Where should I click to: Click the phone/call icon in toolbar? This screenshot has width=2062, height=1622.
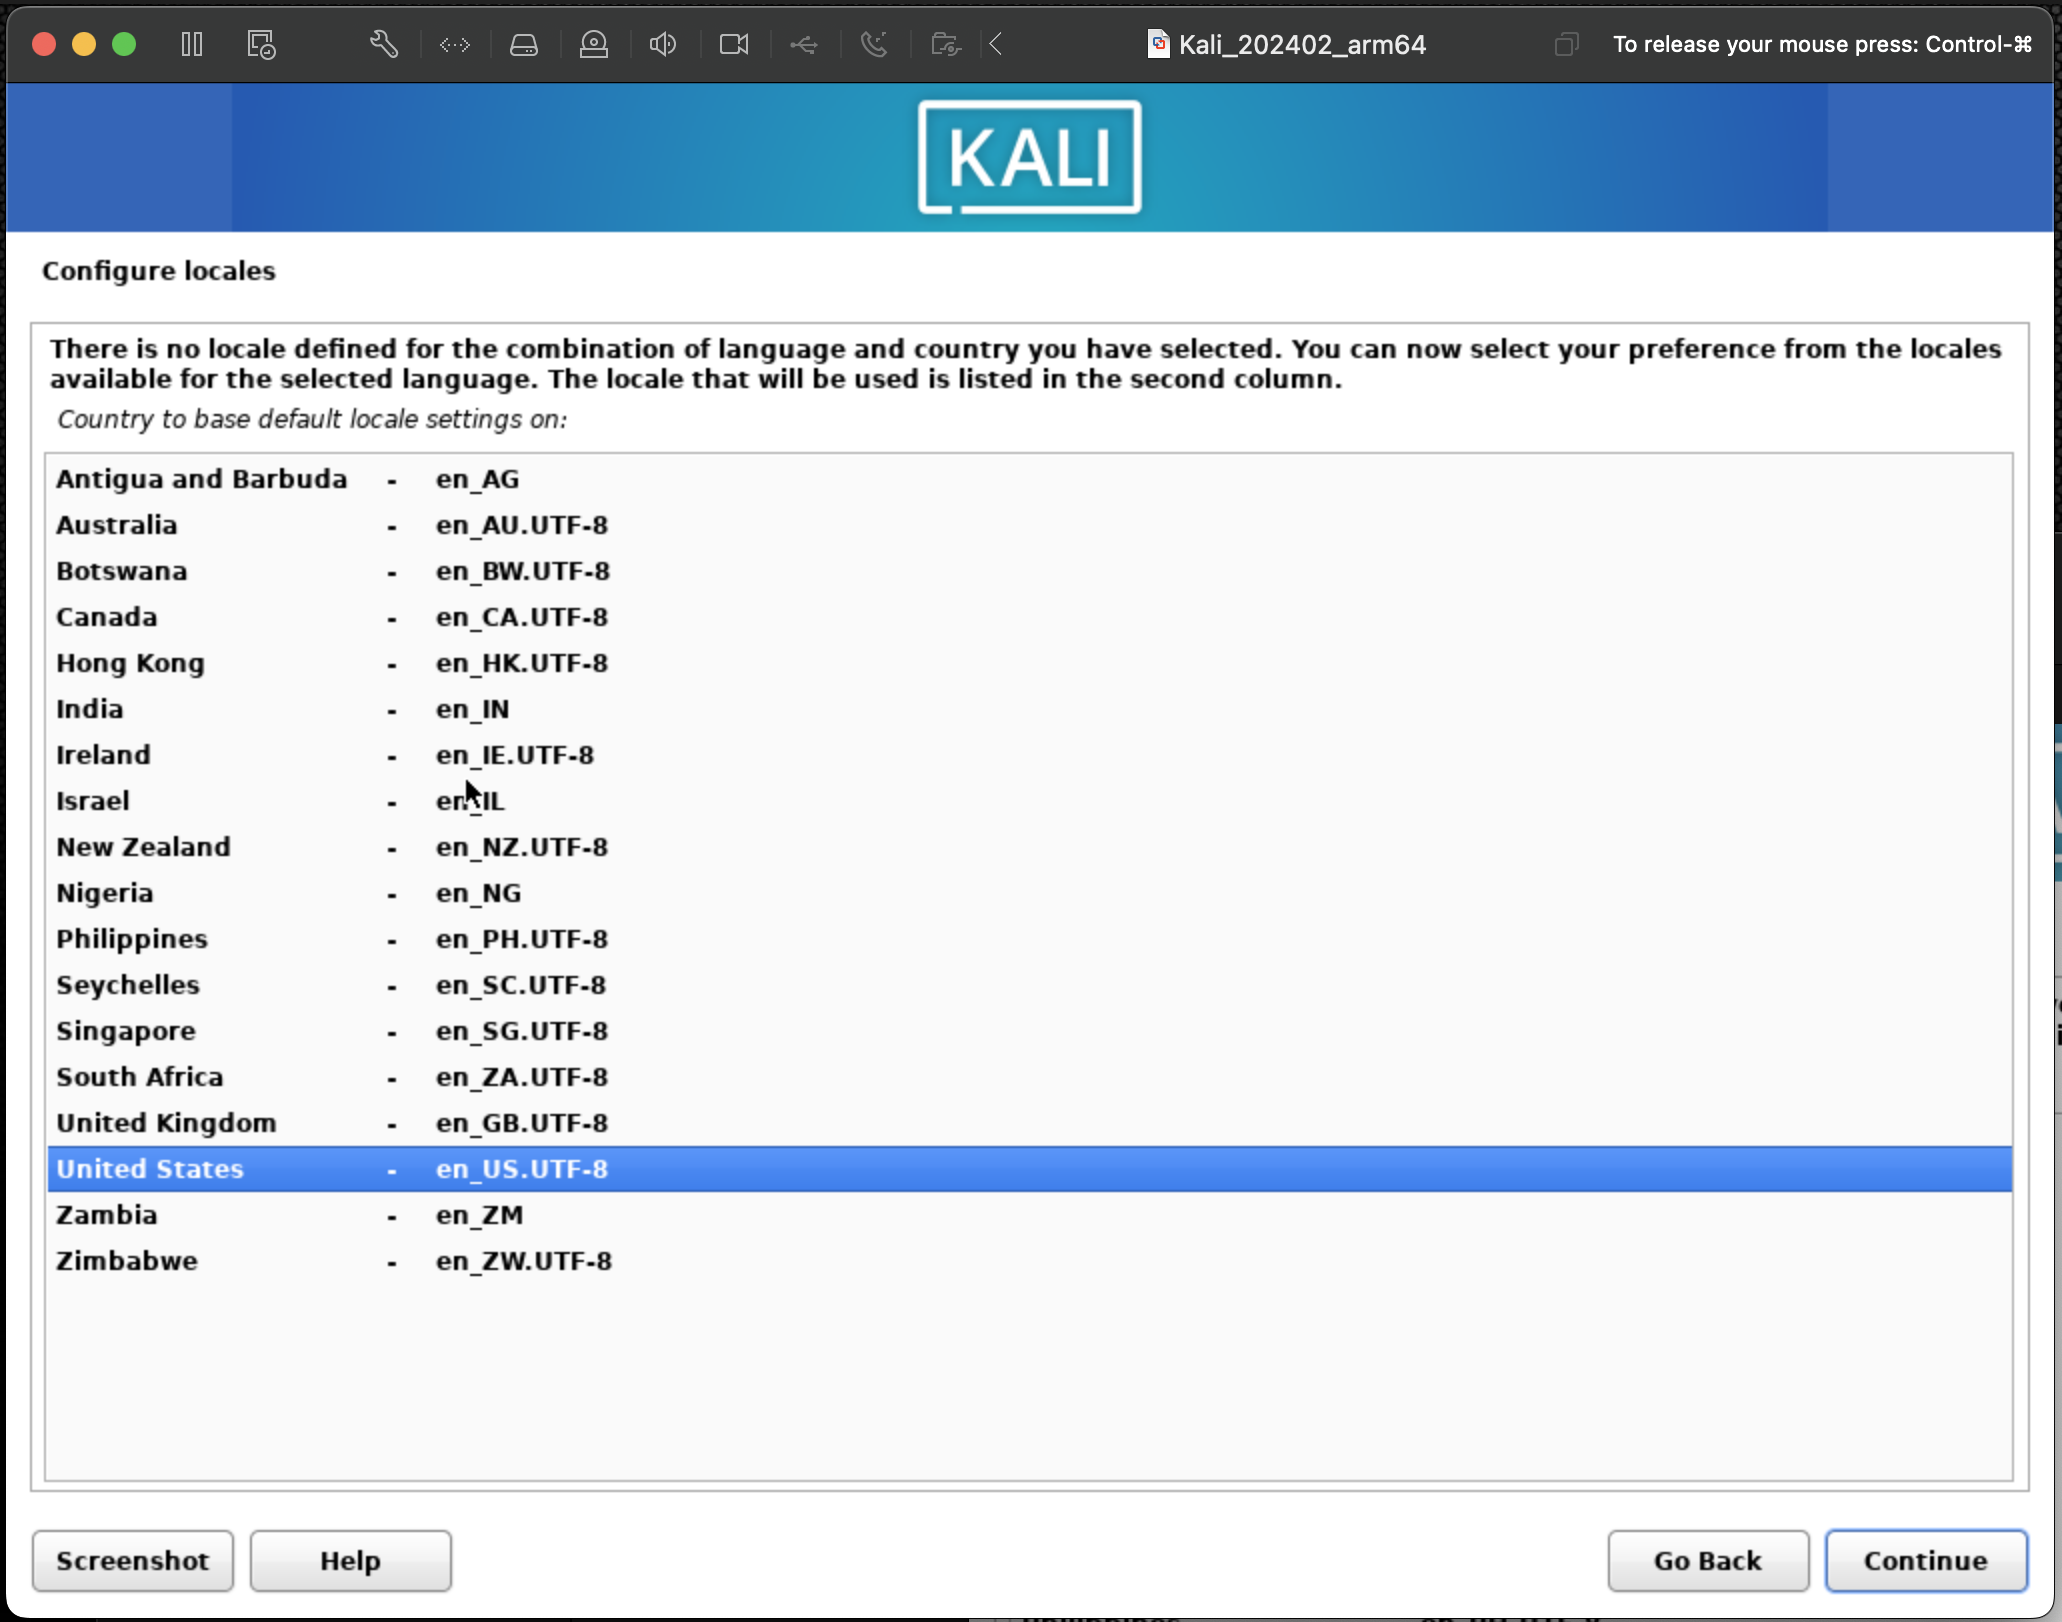[872, 45]
